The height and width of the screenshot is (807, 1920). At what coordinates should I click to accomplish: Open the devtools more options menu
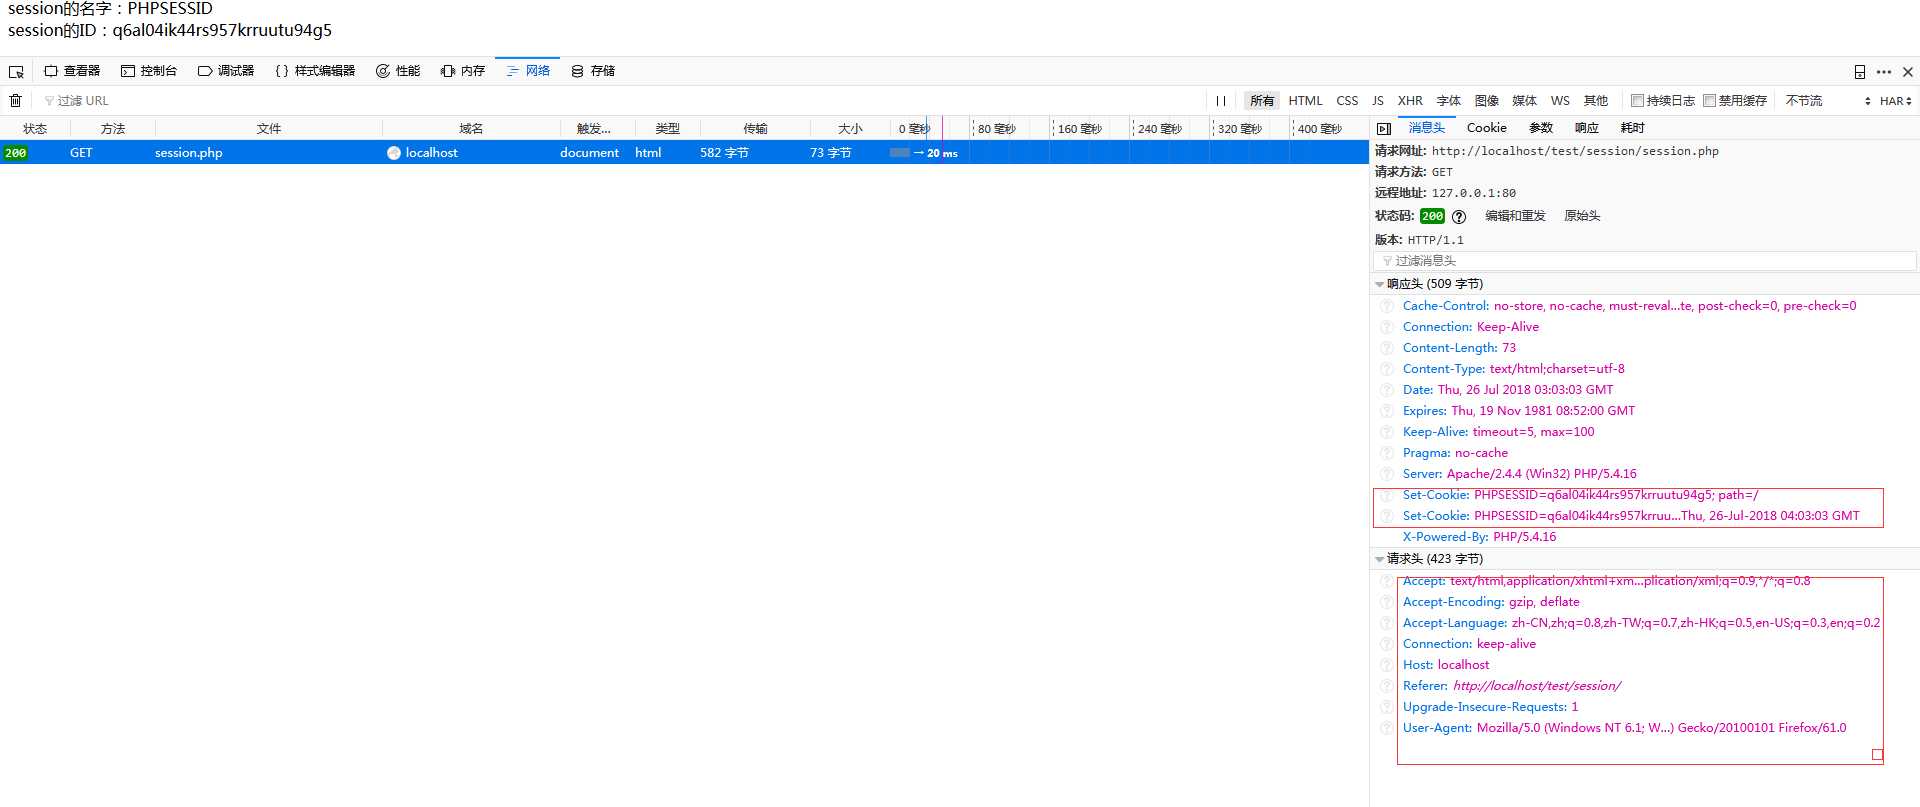[1884, 72]
